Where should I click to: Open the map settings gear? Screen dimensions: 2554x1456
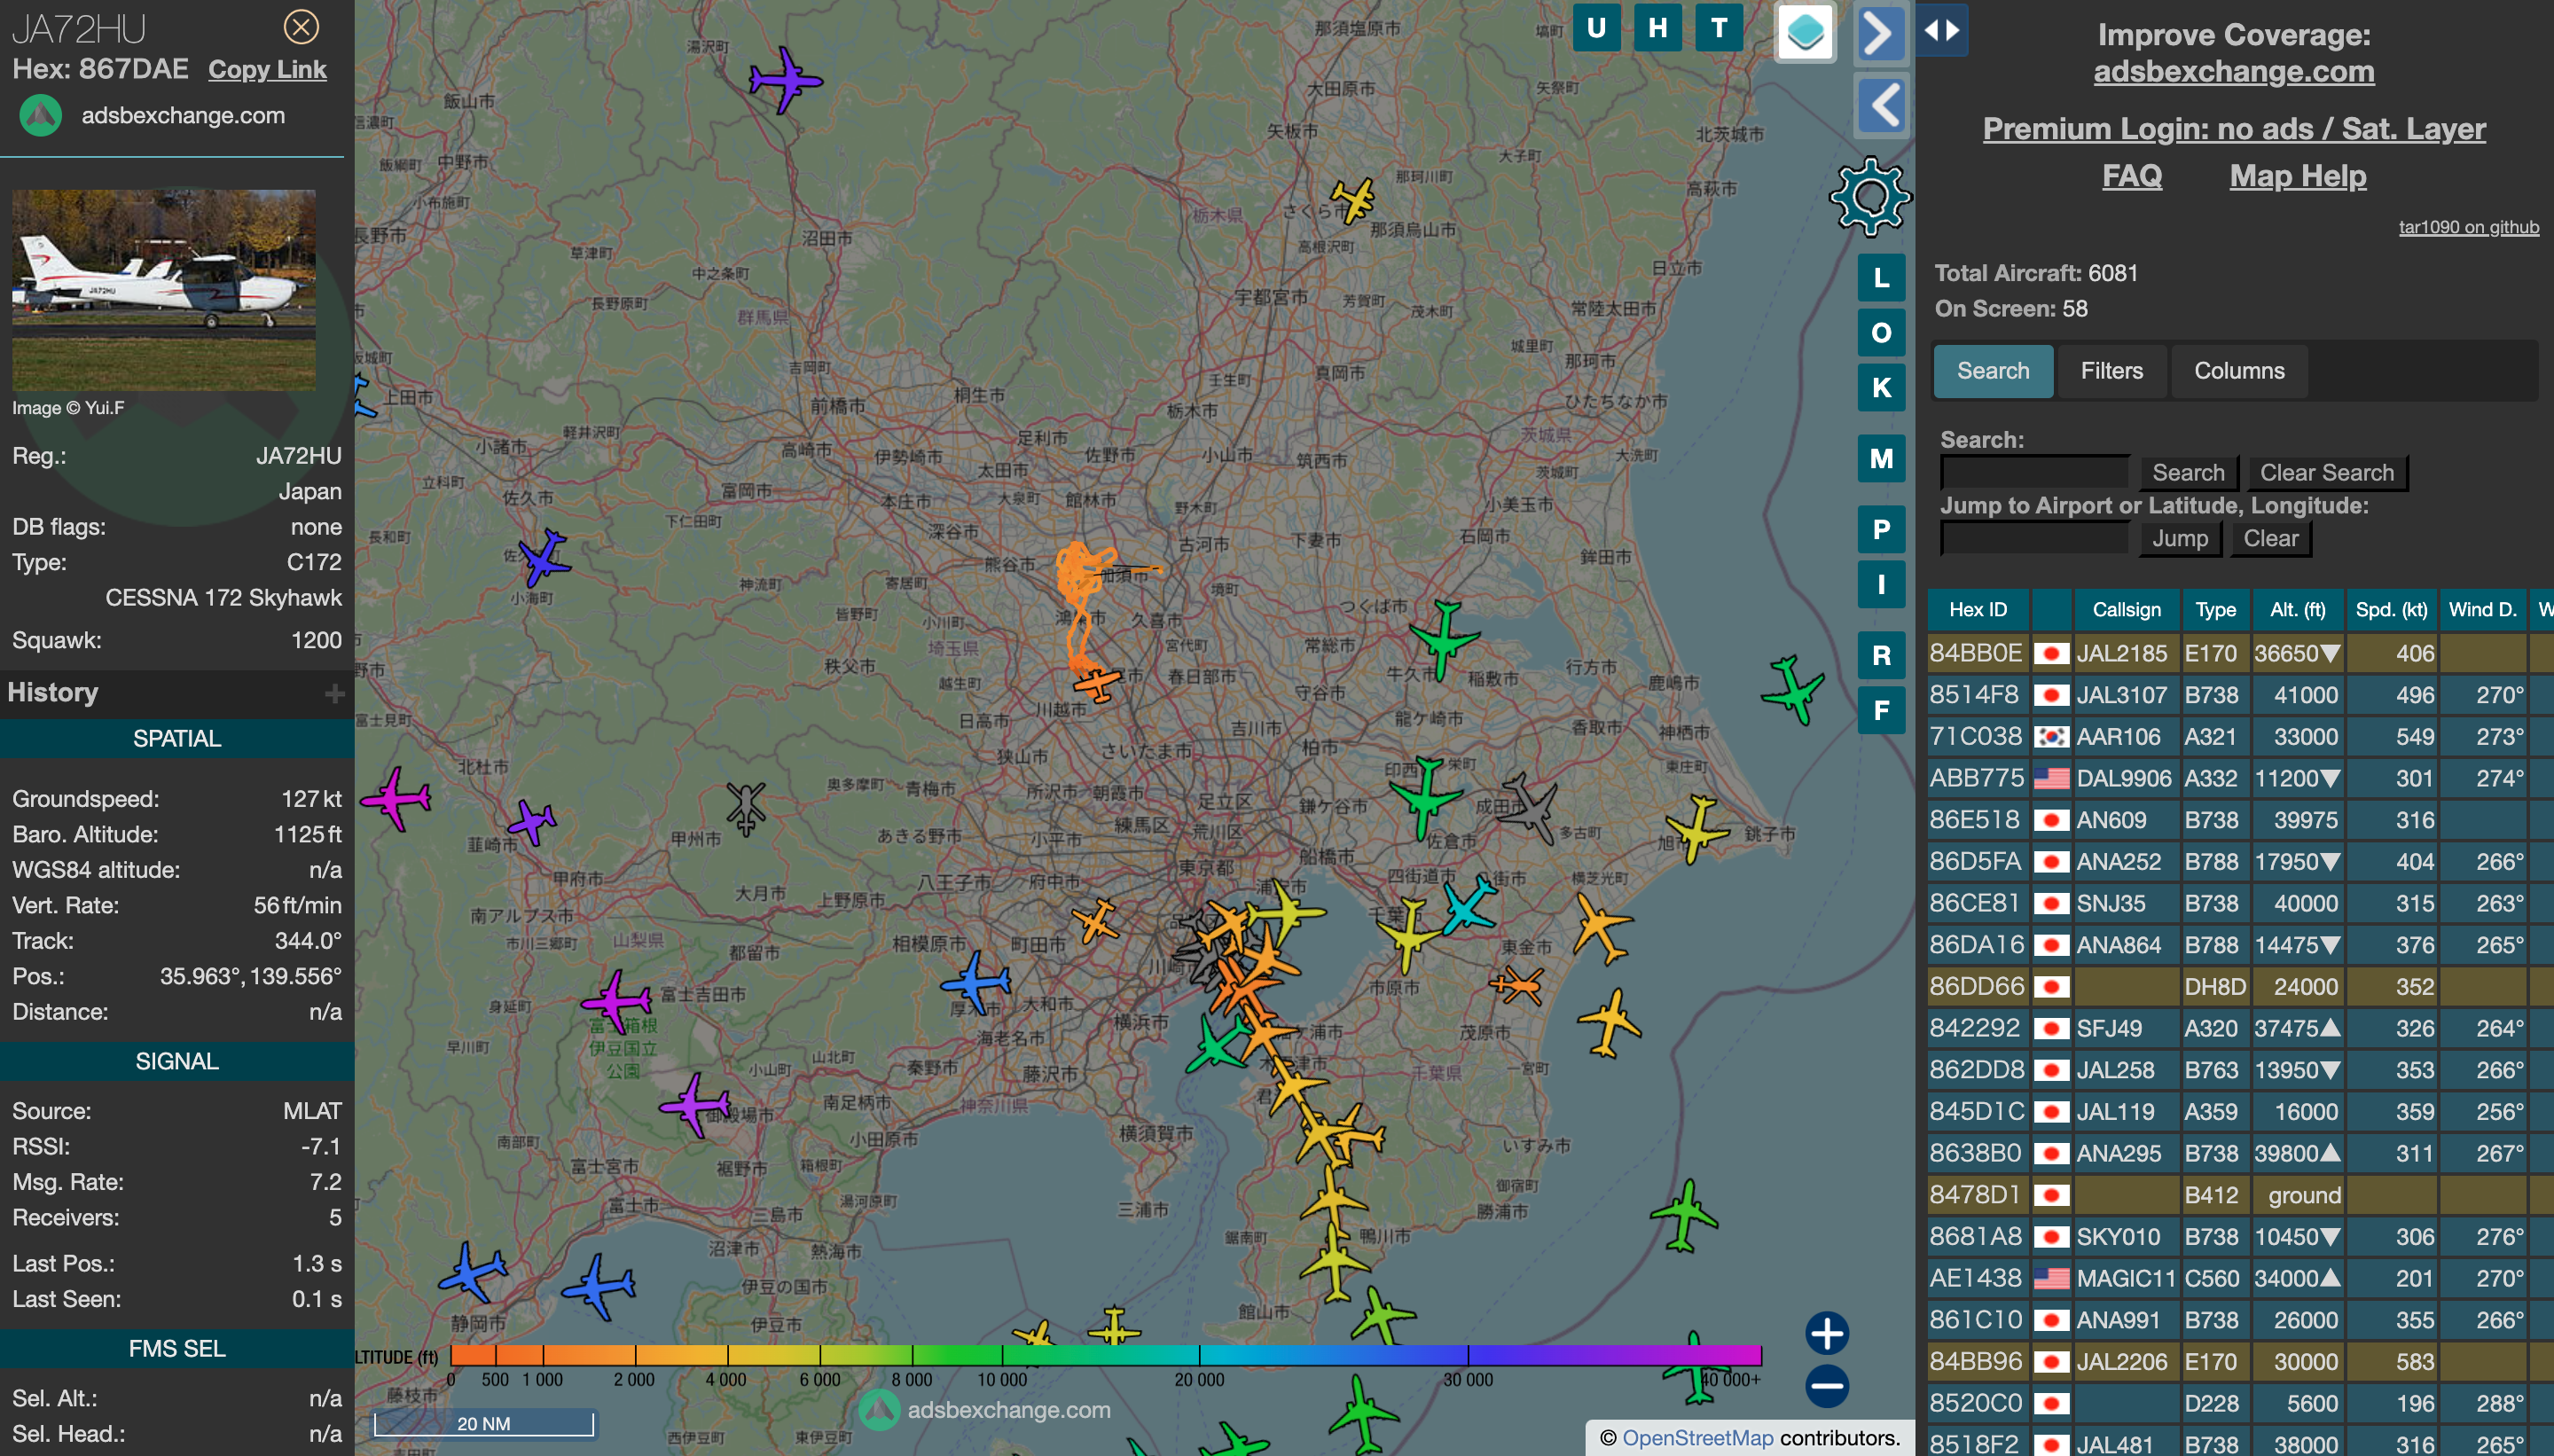1869,196
